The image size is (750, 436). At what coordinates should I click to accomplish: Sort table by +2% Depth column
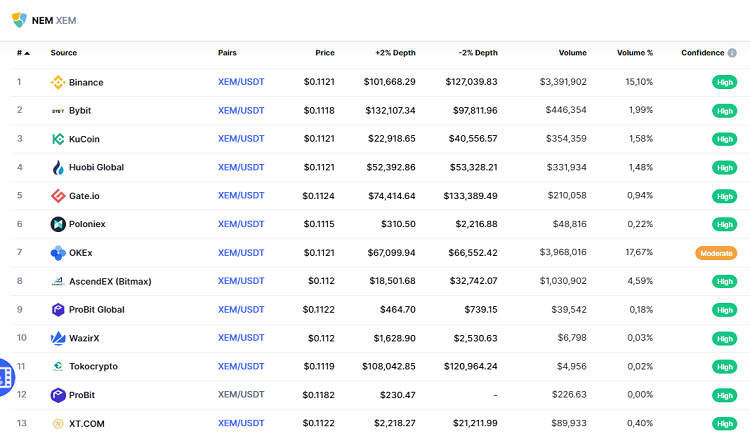tap(395, 53)
